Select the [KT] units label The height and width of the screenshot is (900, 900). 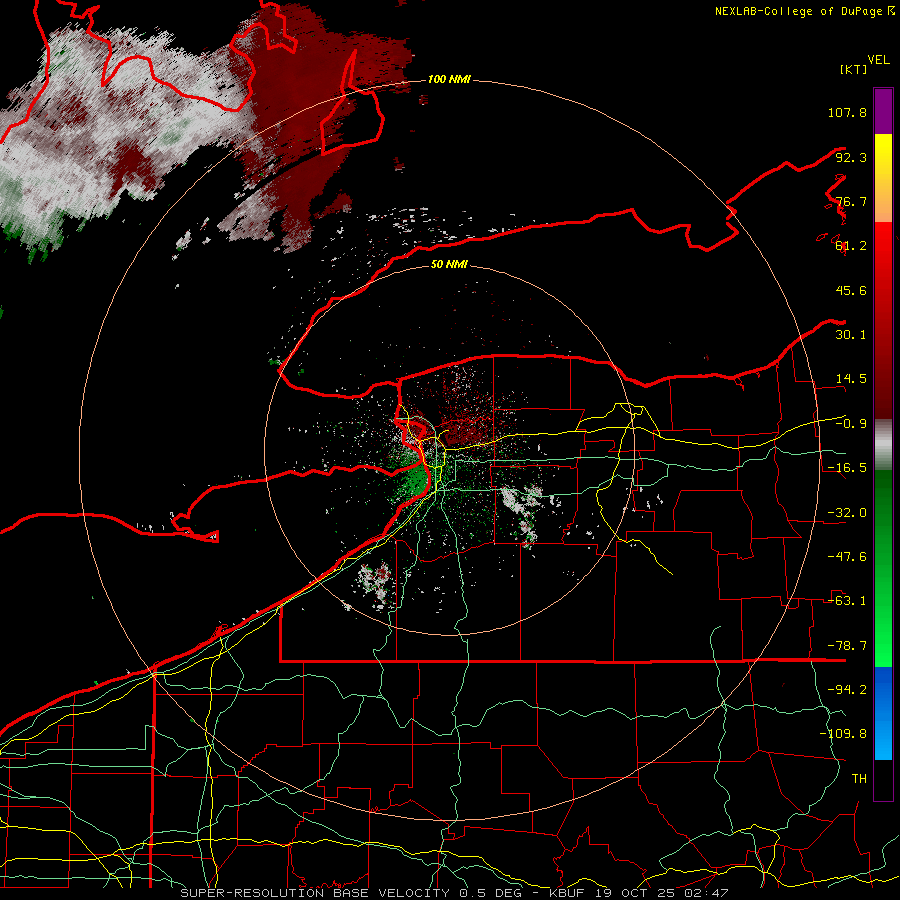pos(853,69)
